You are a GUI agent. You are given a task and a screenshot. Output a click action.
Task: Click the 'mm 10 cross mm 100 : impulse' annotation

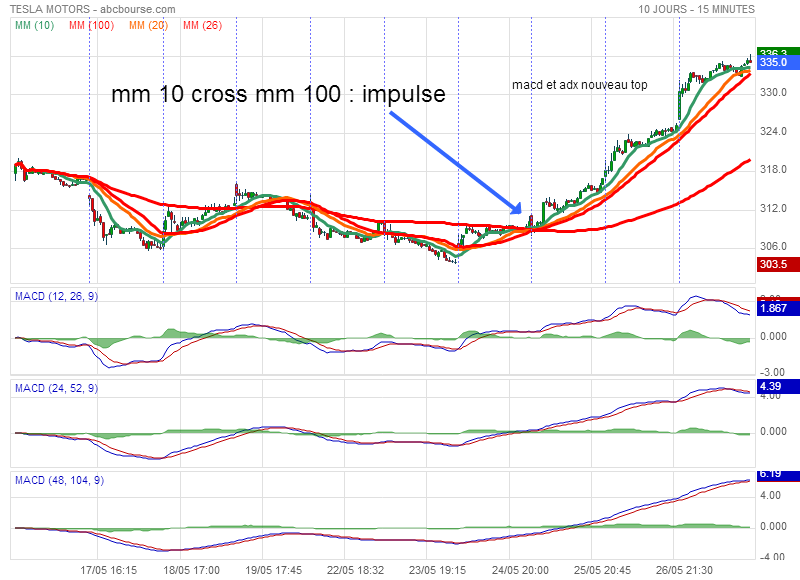(279, 94)
